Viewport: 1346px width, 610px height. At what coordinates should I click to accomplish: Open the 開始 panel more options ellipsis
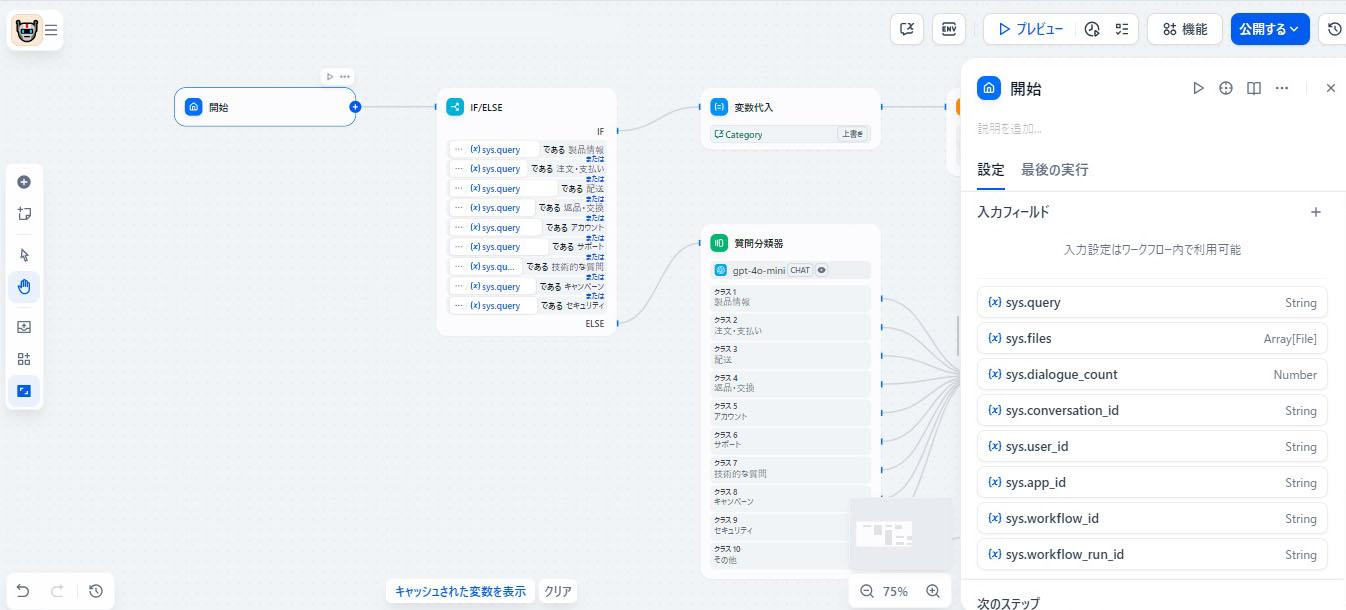(1282, 88)
